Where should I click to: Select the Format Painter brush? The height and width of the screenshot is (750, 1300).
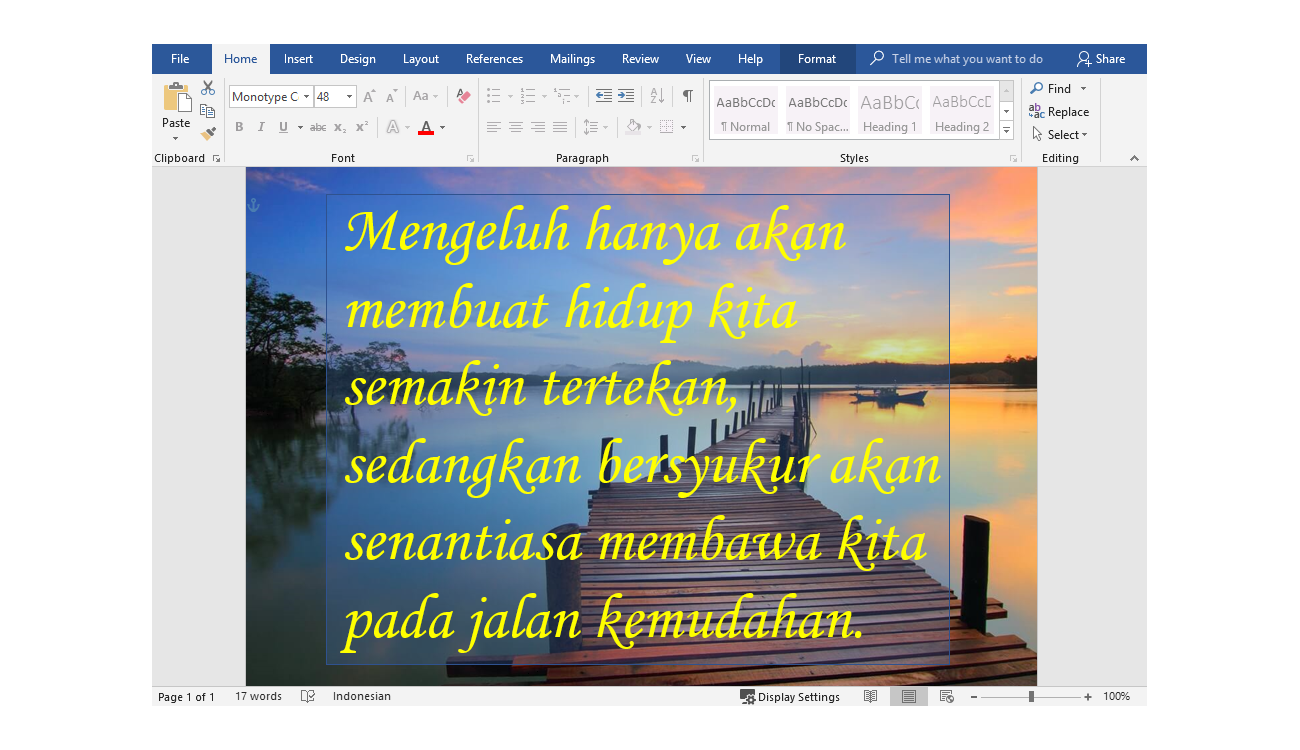tap(208, 133)
